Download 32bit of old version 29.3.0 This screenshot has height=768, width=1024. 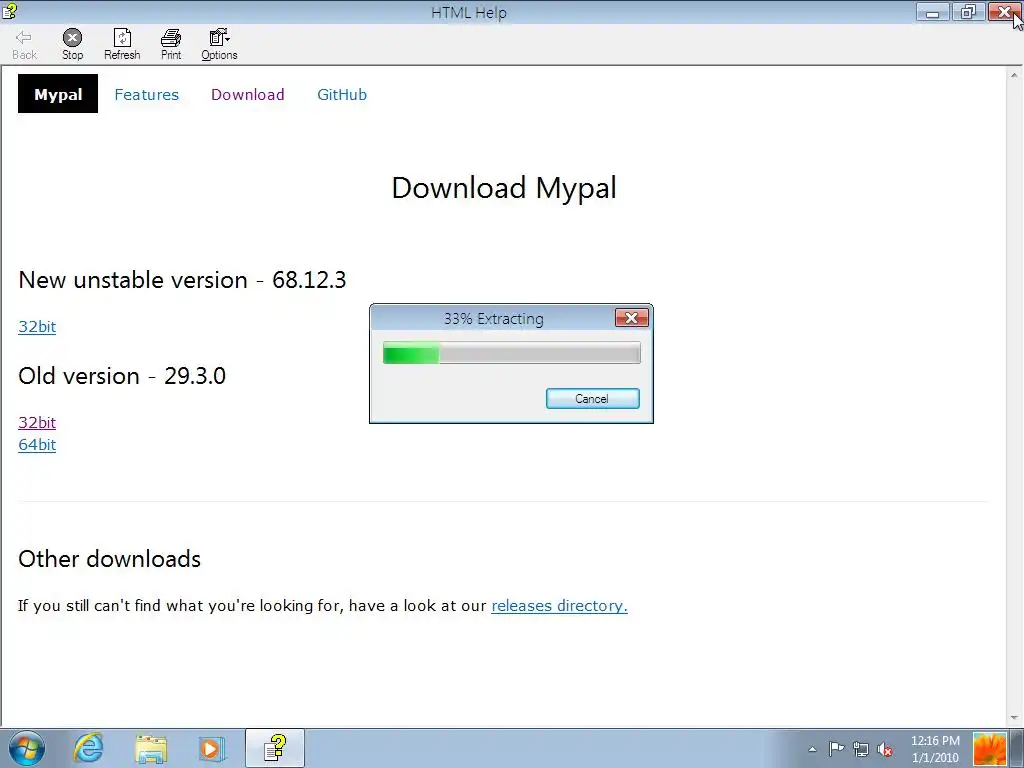coord(37,423)
